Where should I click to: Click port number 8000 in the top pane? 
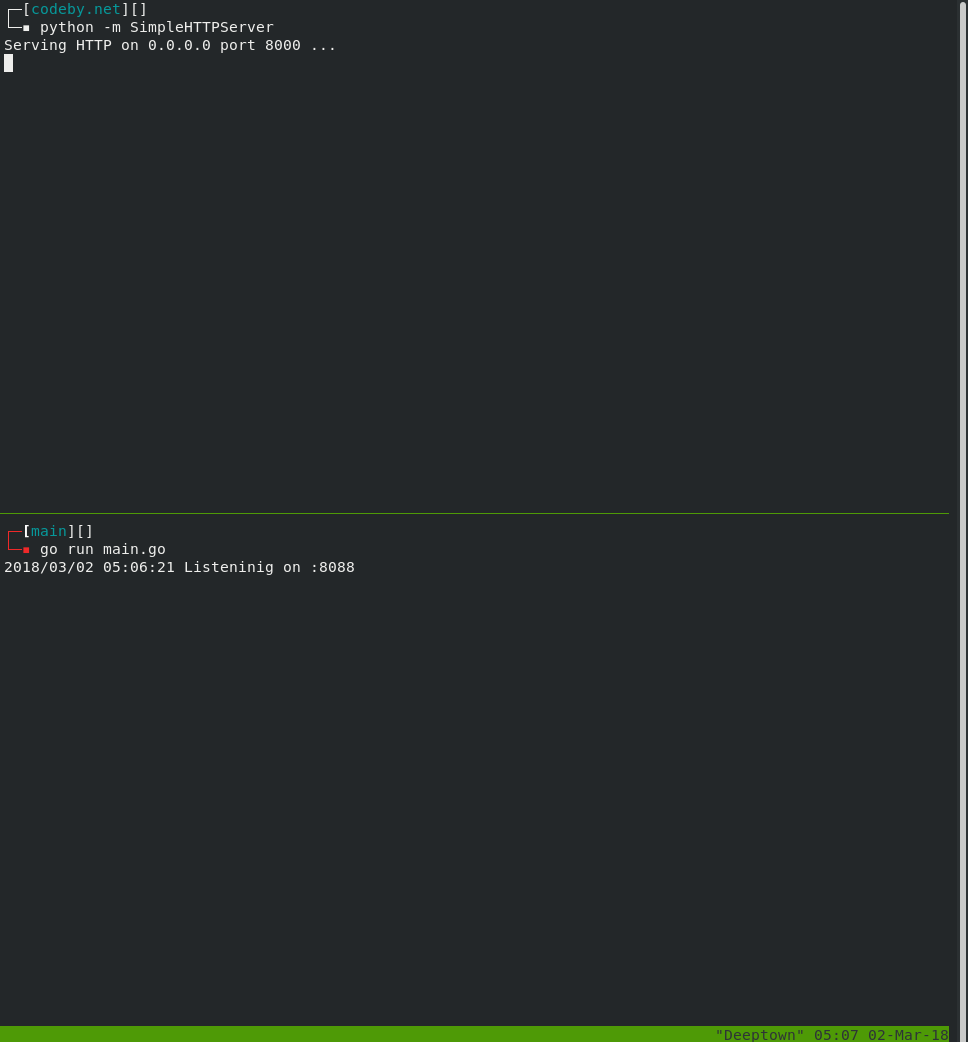tap(282, 45)
